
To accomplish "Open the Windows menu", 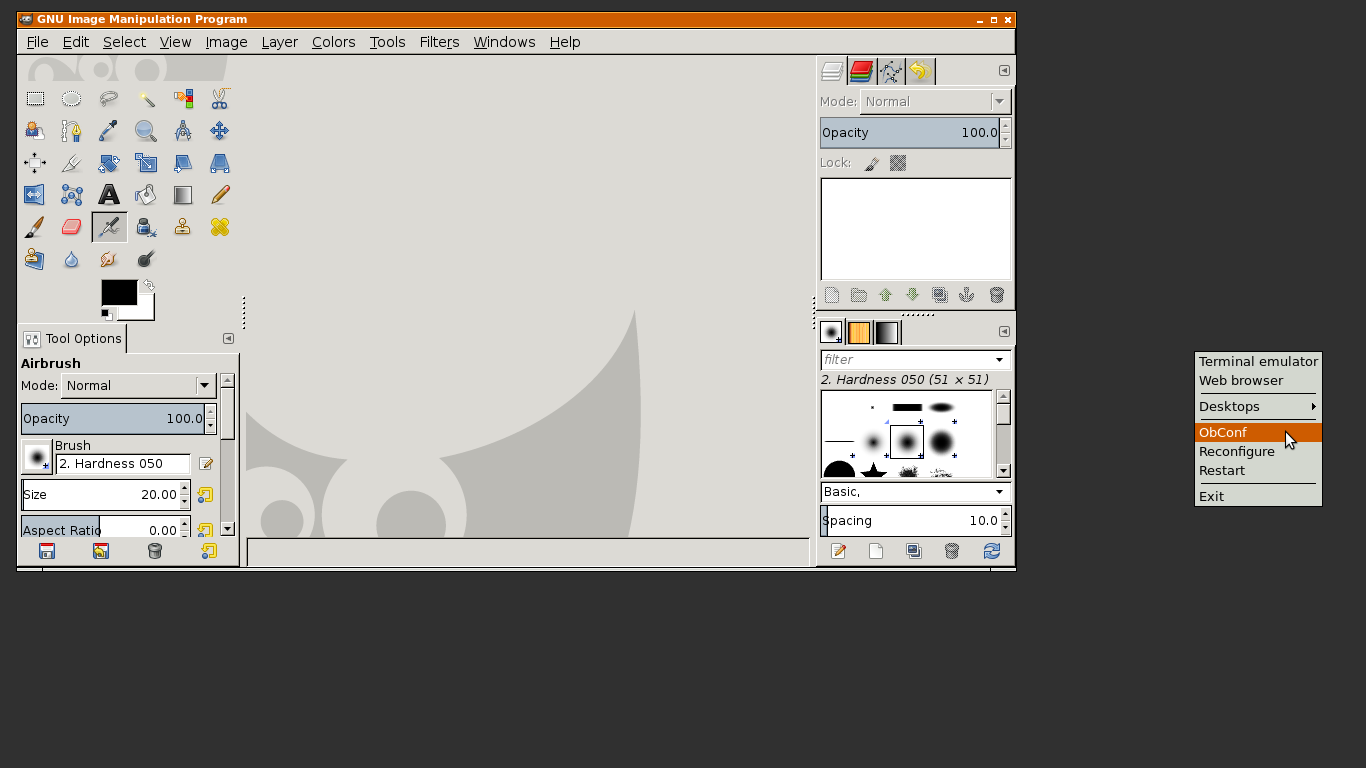I will click(504, 42).
